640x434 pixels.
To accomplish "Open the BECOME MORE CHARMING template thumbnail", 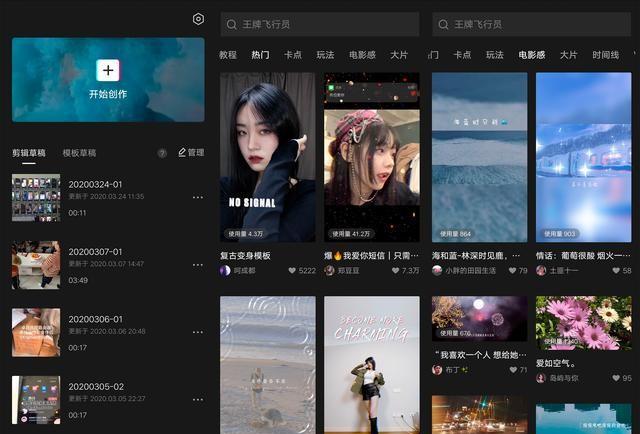I will tap(371, 365).
